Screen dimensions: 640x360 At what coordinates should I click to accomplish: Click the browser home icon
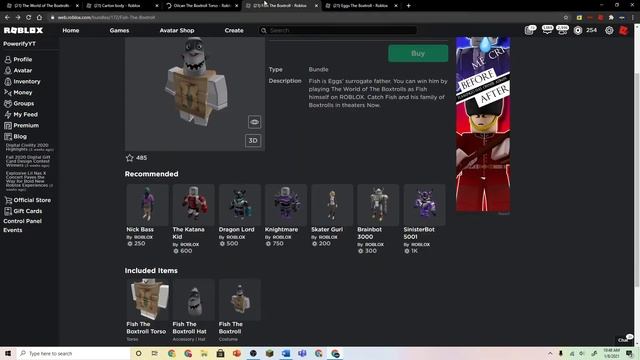point(39,18)
